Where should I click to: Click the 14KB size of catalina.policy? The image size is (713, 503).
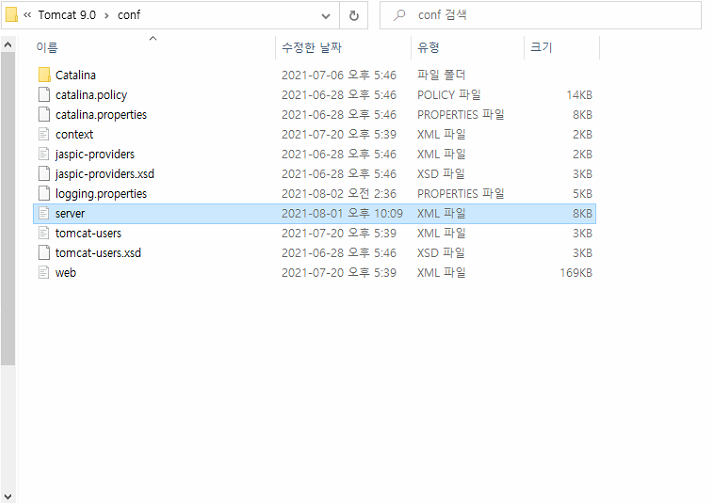point(579,95)
